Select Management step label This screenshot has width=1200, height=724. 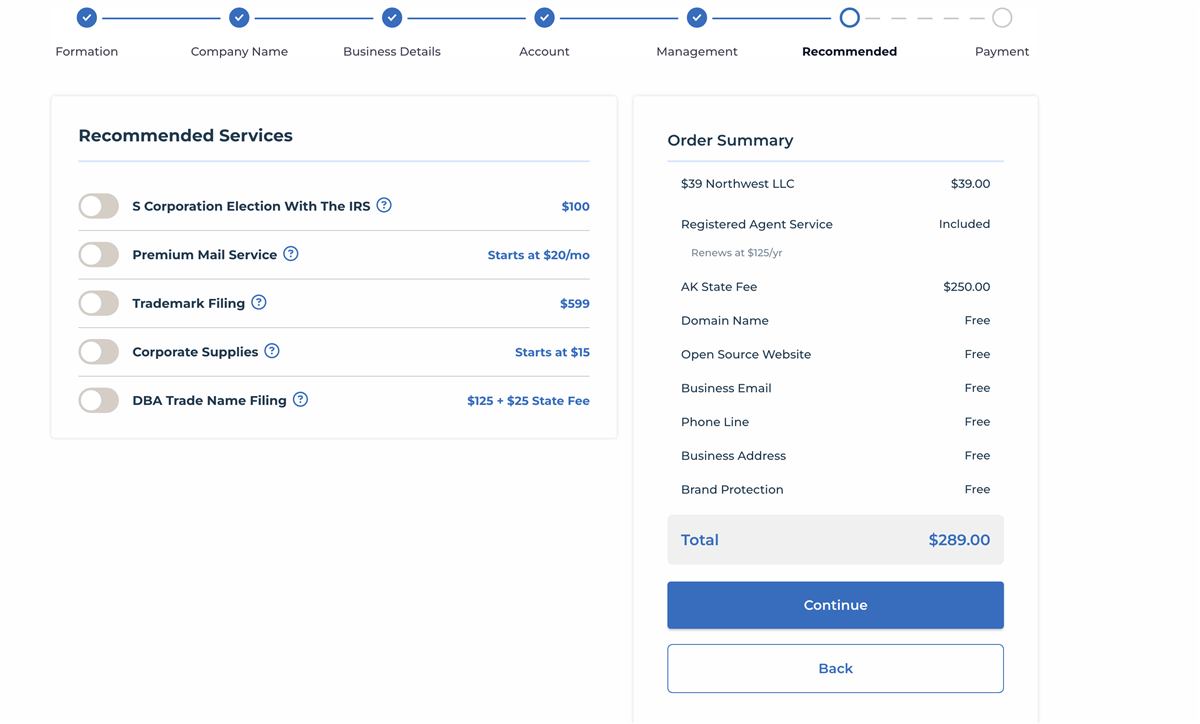tap(697, 51)
